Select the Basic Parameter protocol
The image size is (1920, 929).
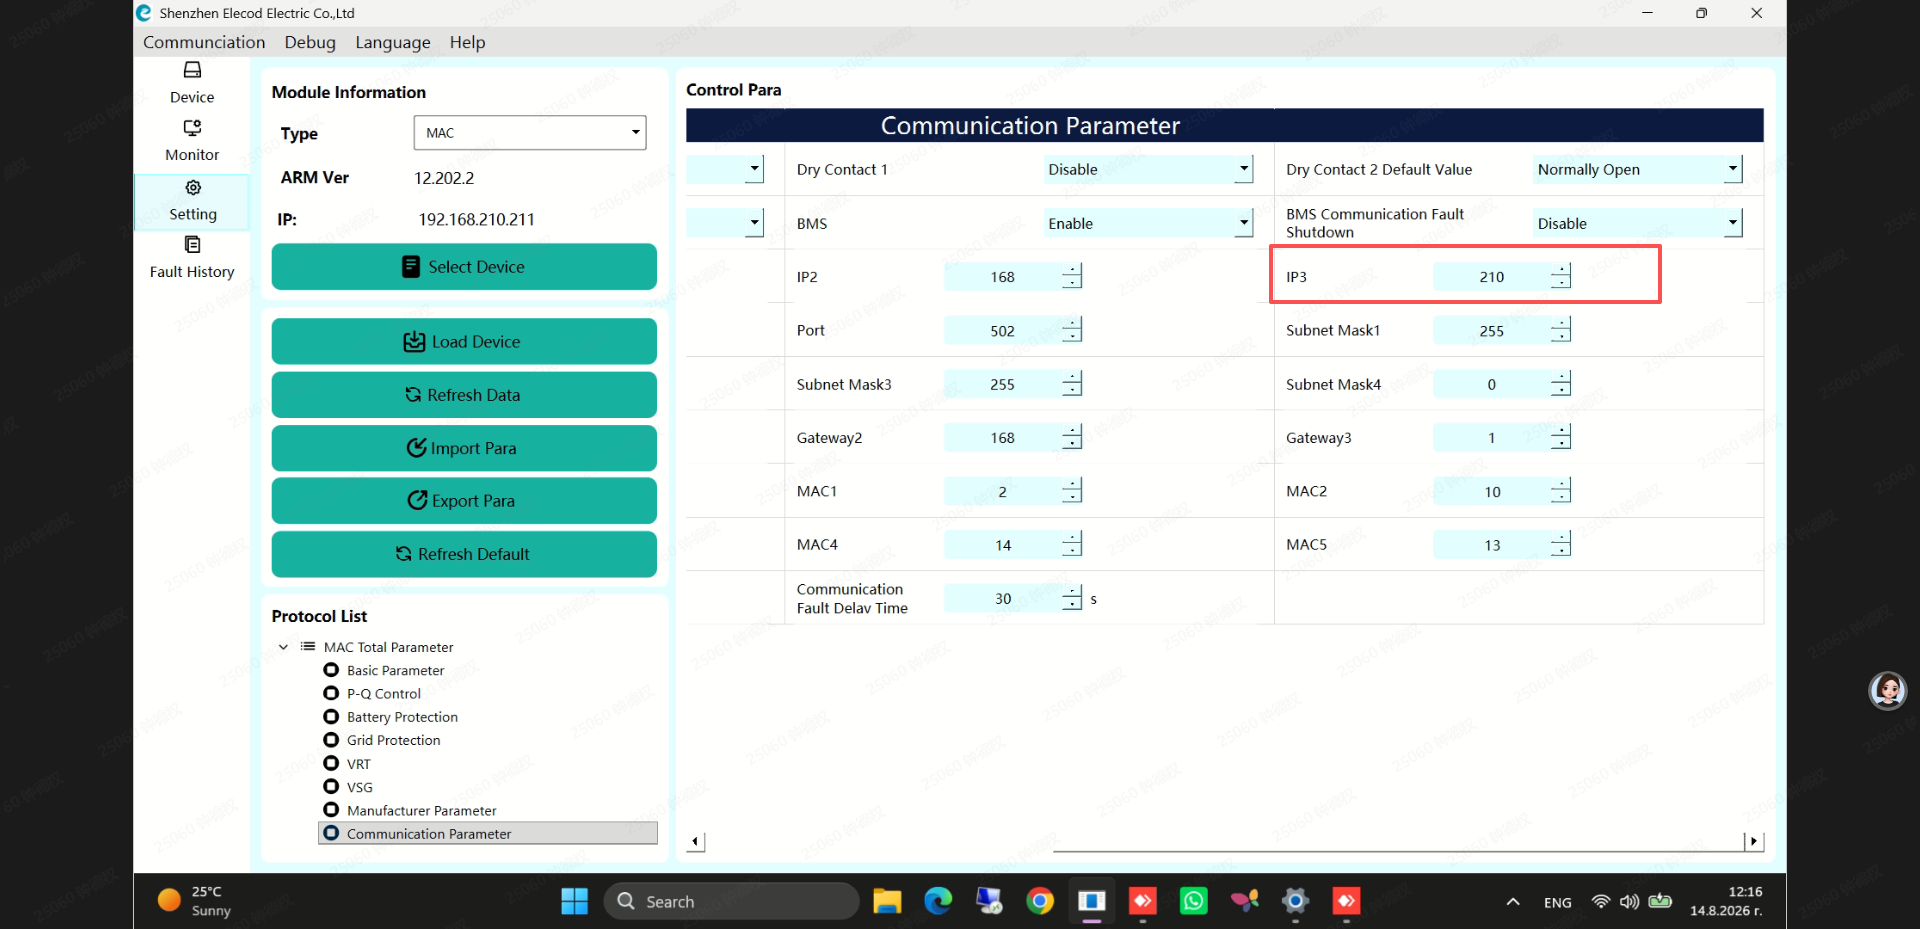click(395, 670)
